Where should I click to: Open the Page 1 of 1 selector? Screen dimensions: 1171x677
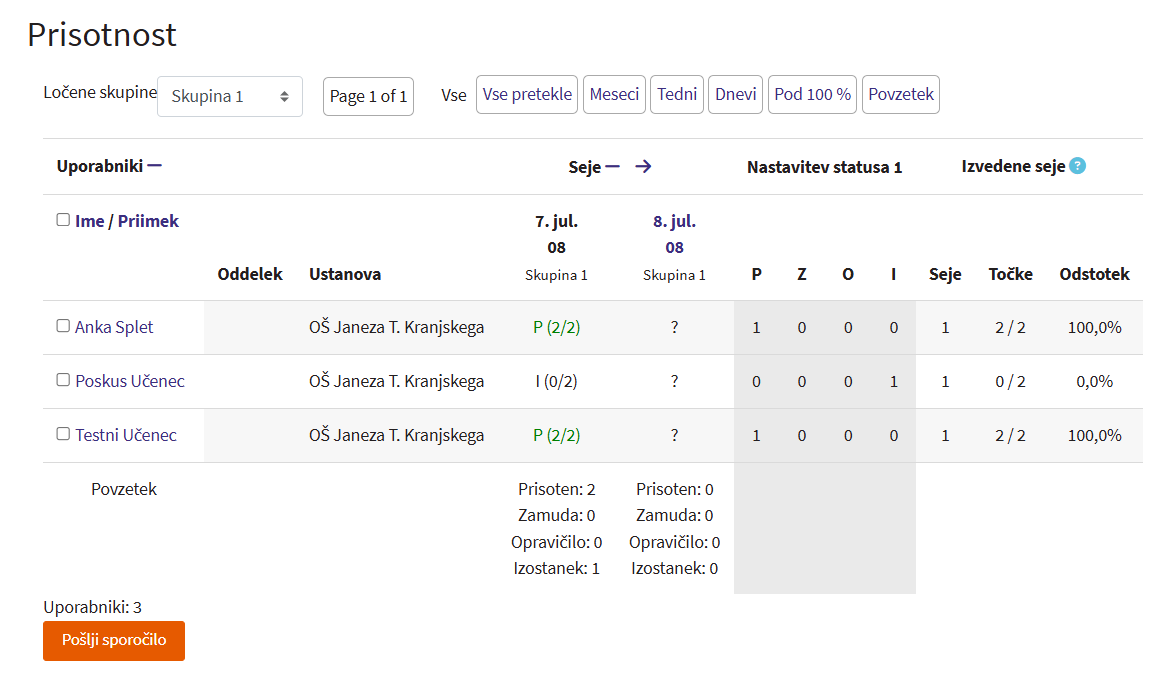368,97
